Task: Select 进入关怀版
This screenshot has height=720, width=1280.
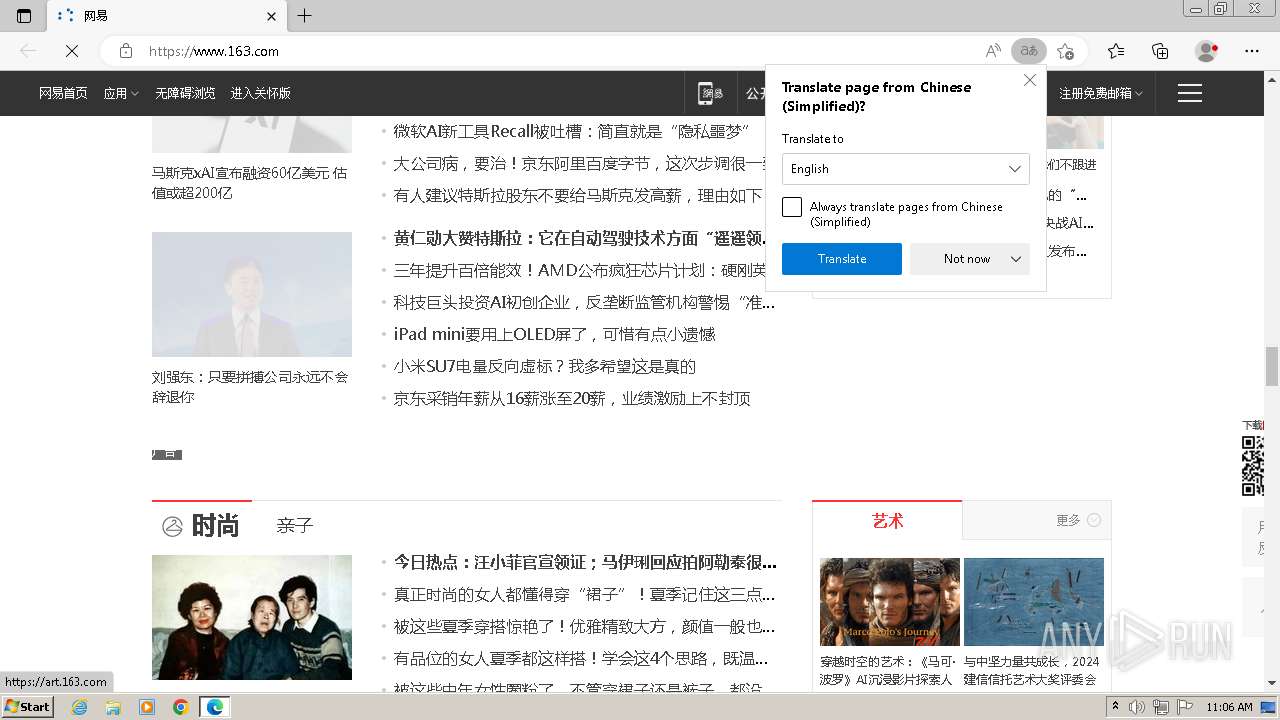Action: 260,93
